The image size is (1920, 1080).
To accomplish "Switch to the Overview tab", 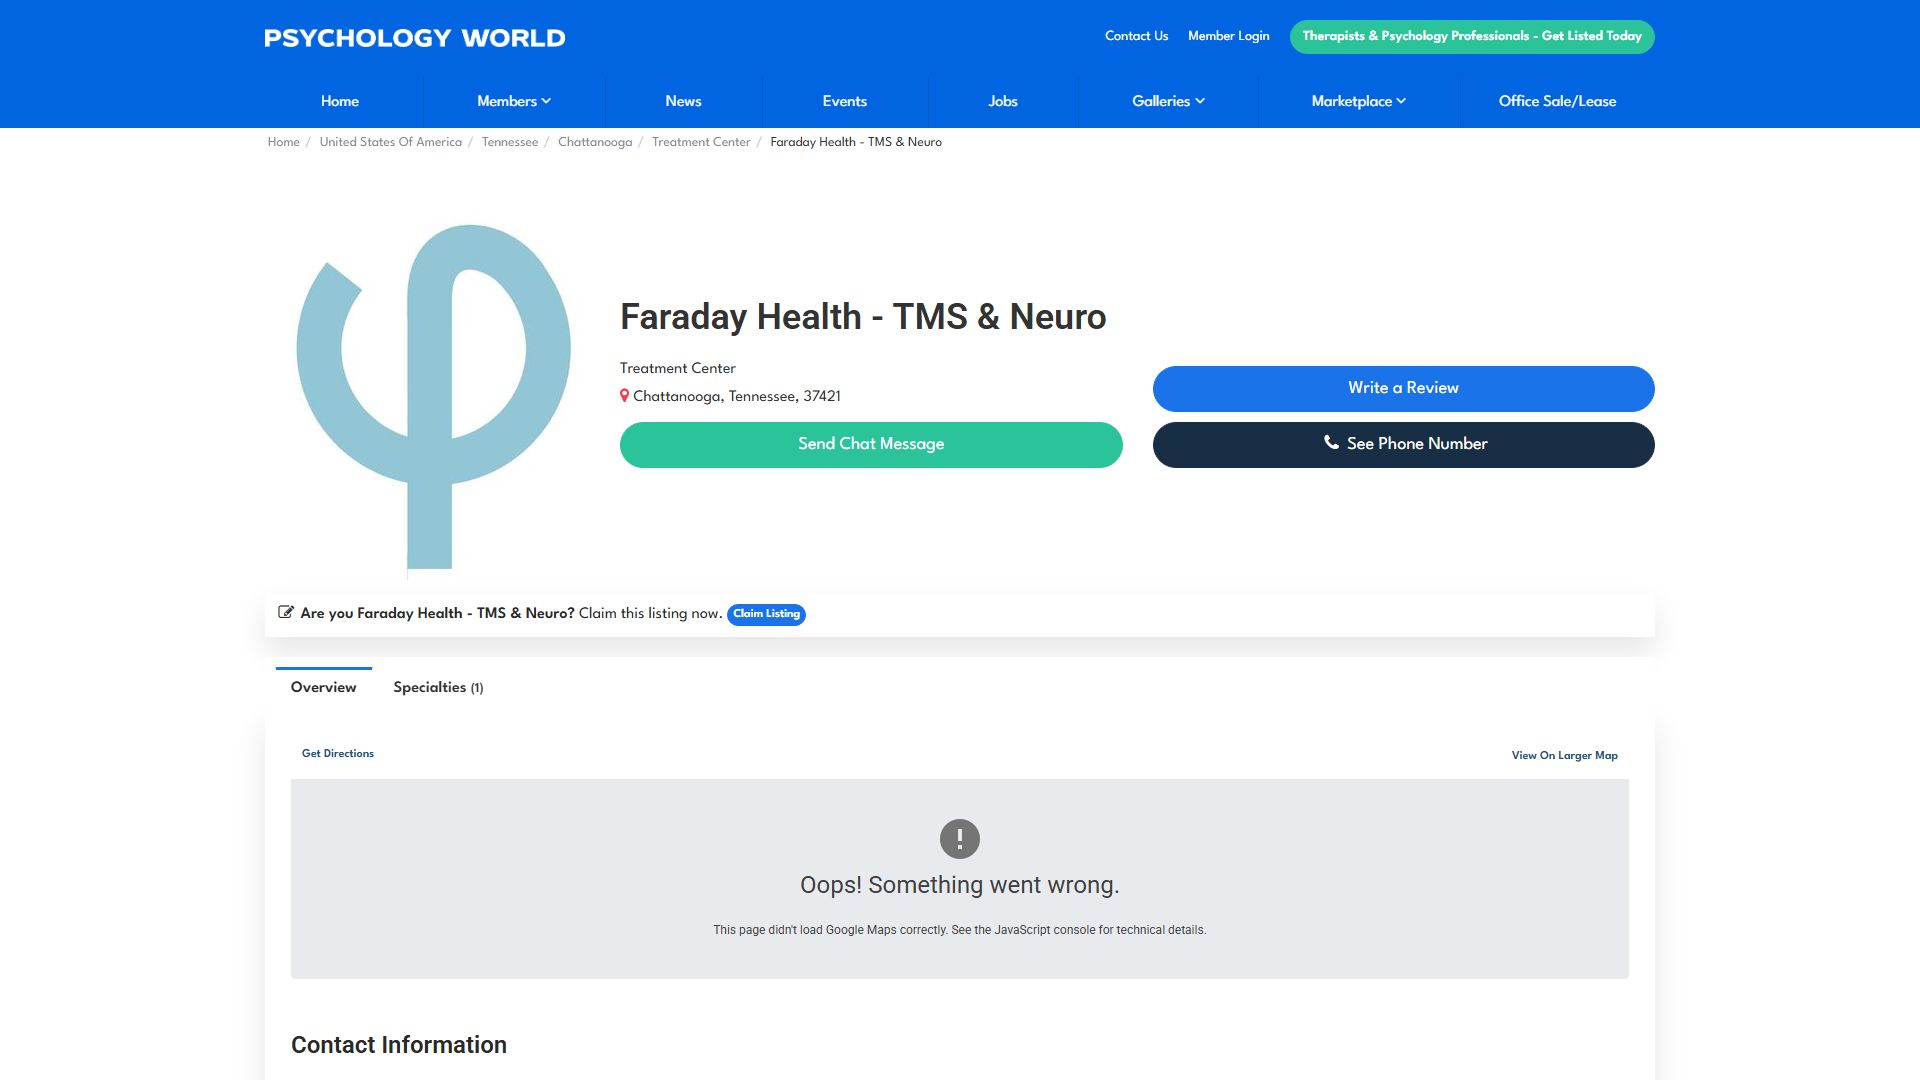I will click(x=323, y=687).
